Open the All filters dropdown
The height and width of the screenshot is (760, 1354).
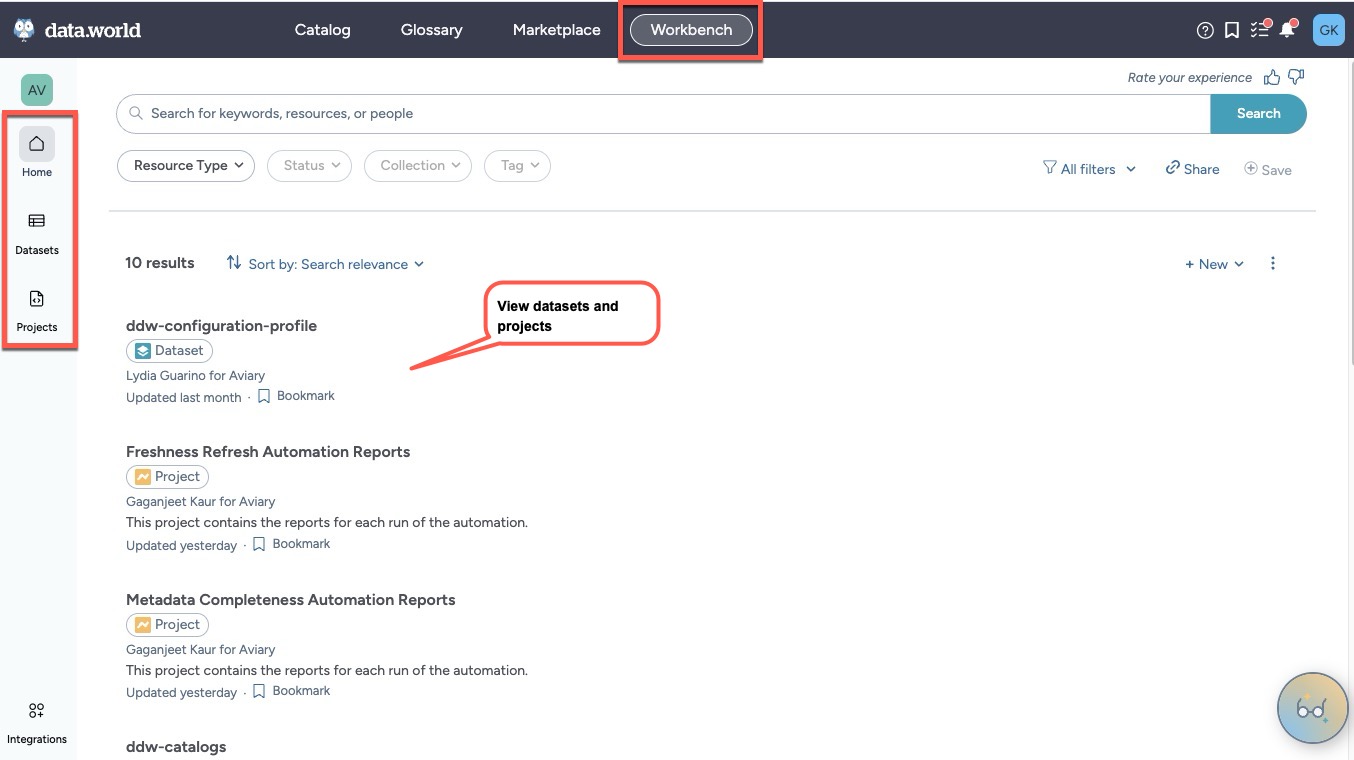point(1089,169)
